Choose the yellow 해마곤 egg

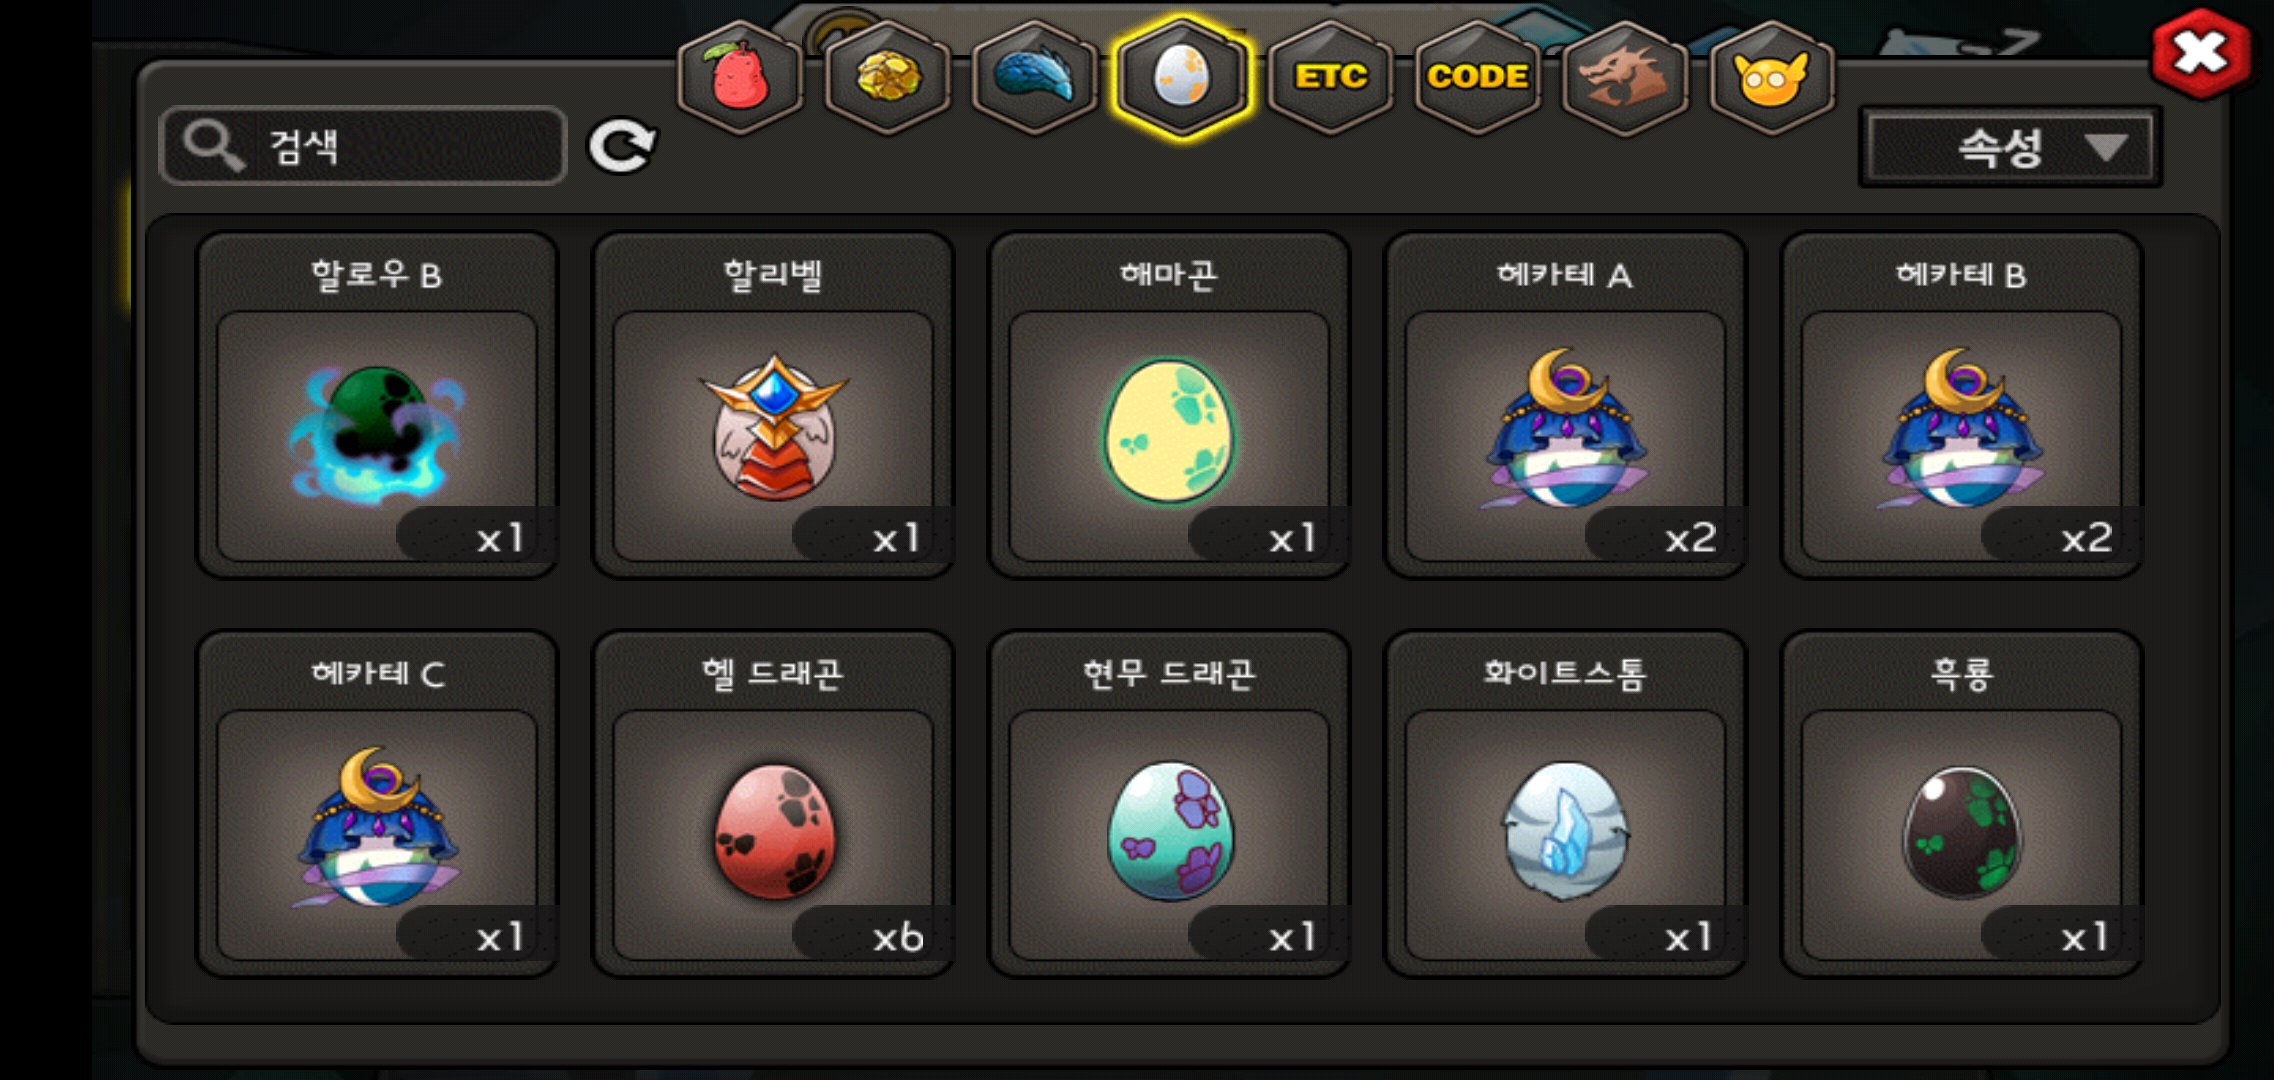coord(1169,405)
